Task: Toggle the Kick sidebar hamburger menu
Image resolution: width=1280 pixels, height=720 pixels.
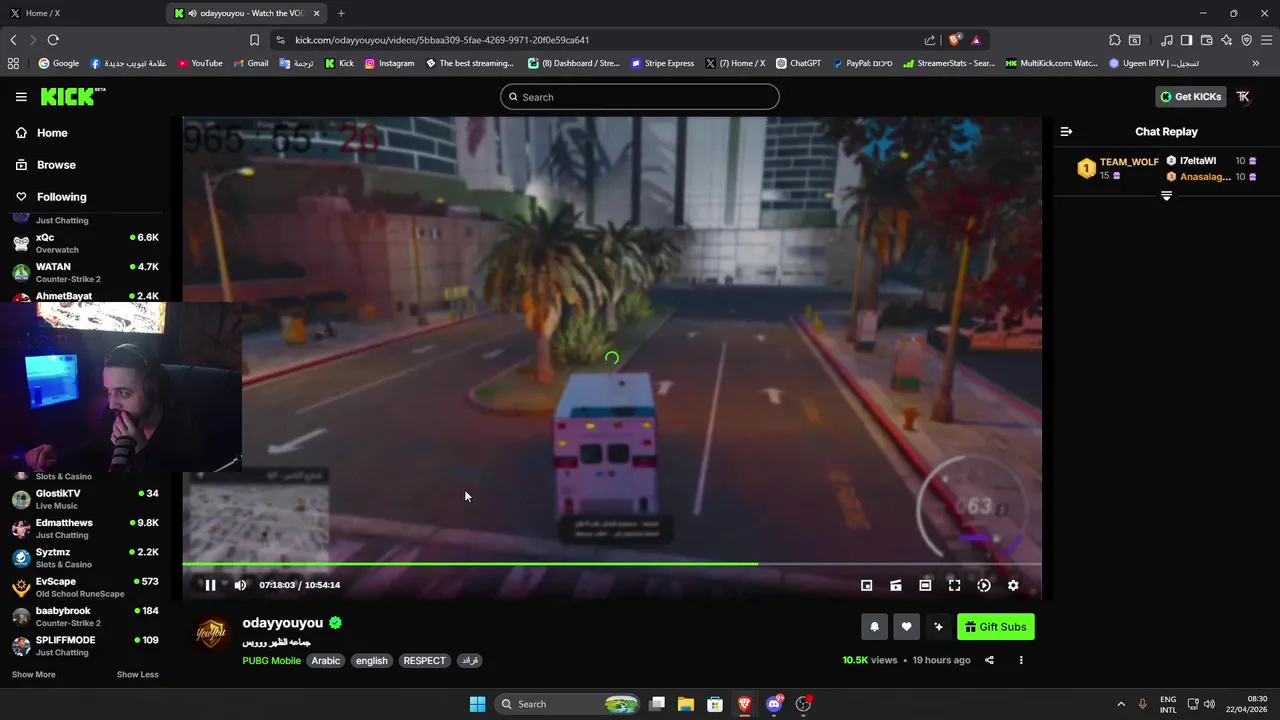Action: [x=21, y=97]
